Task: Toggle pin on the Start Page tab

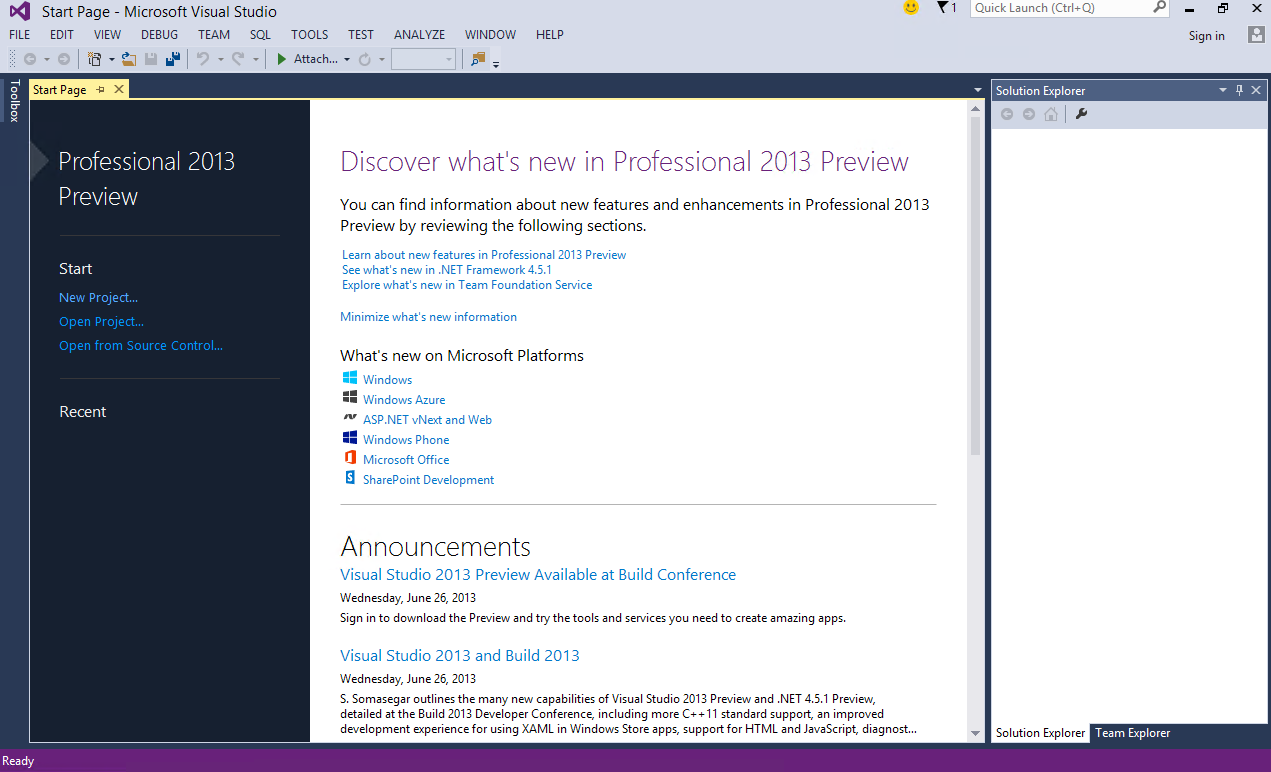Action: coord(100,89)
